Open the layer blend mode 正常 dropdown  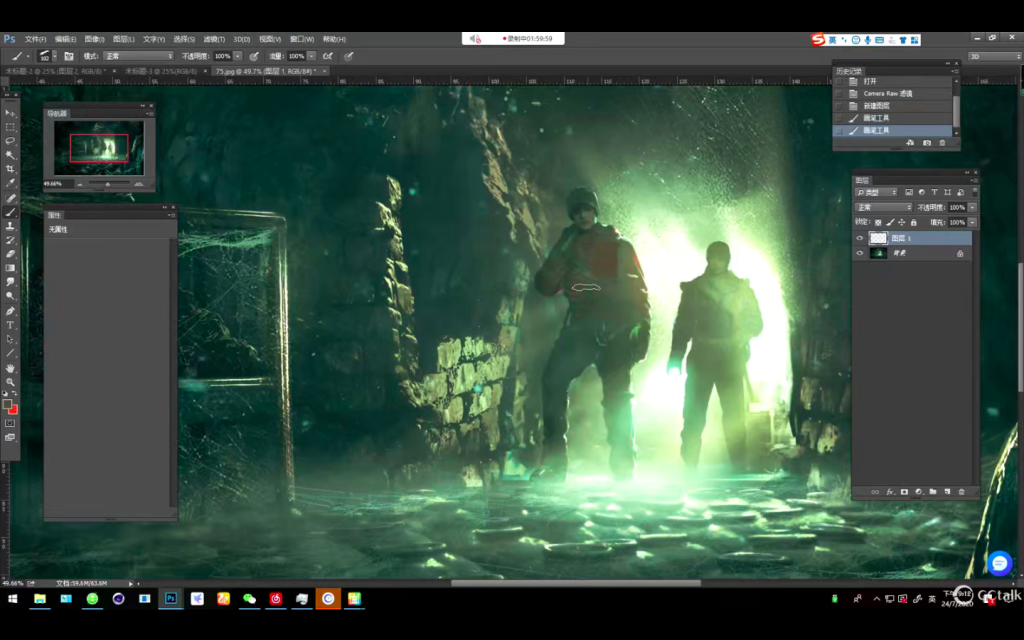(x=884, y=207)
